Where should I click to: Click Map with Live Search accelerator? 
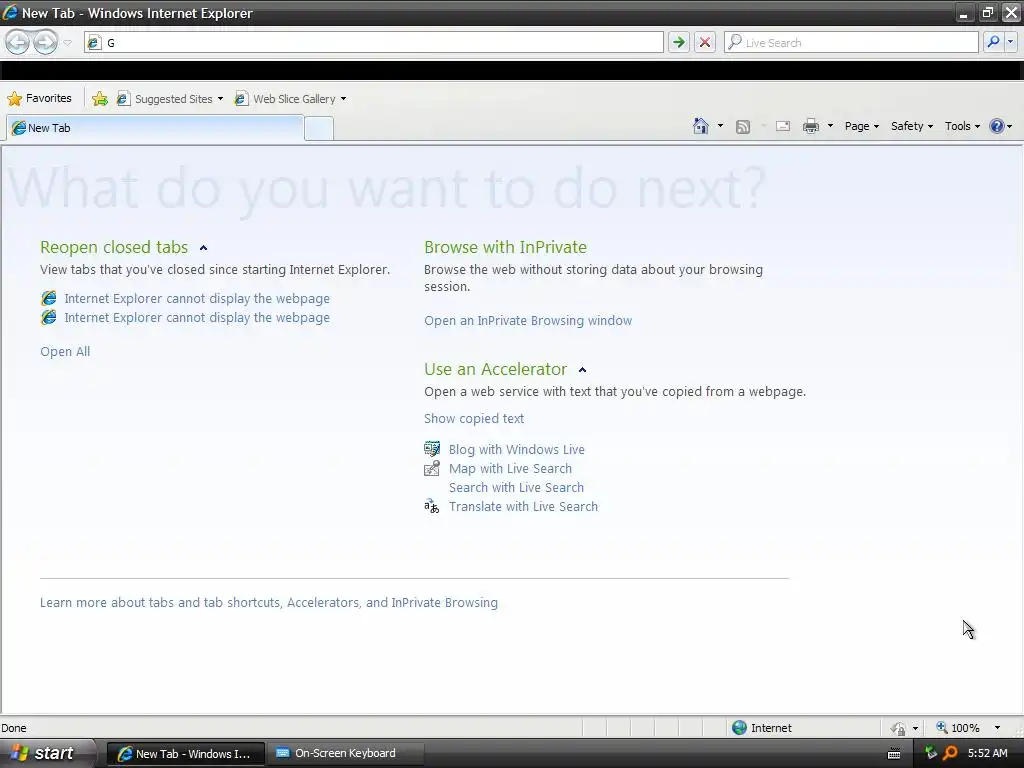[510, 468]
